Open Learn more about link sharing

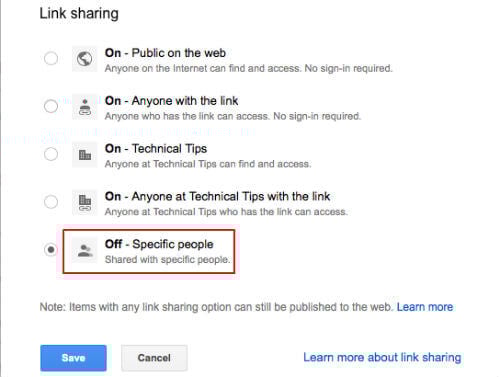pyautogui.click(x=382, y=357)
